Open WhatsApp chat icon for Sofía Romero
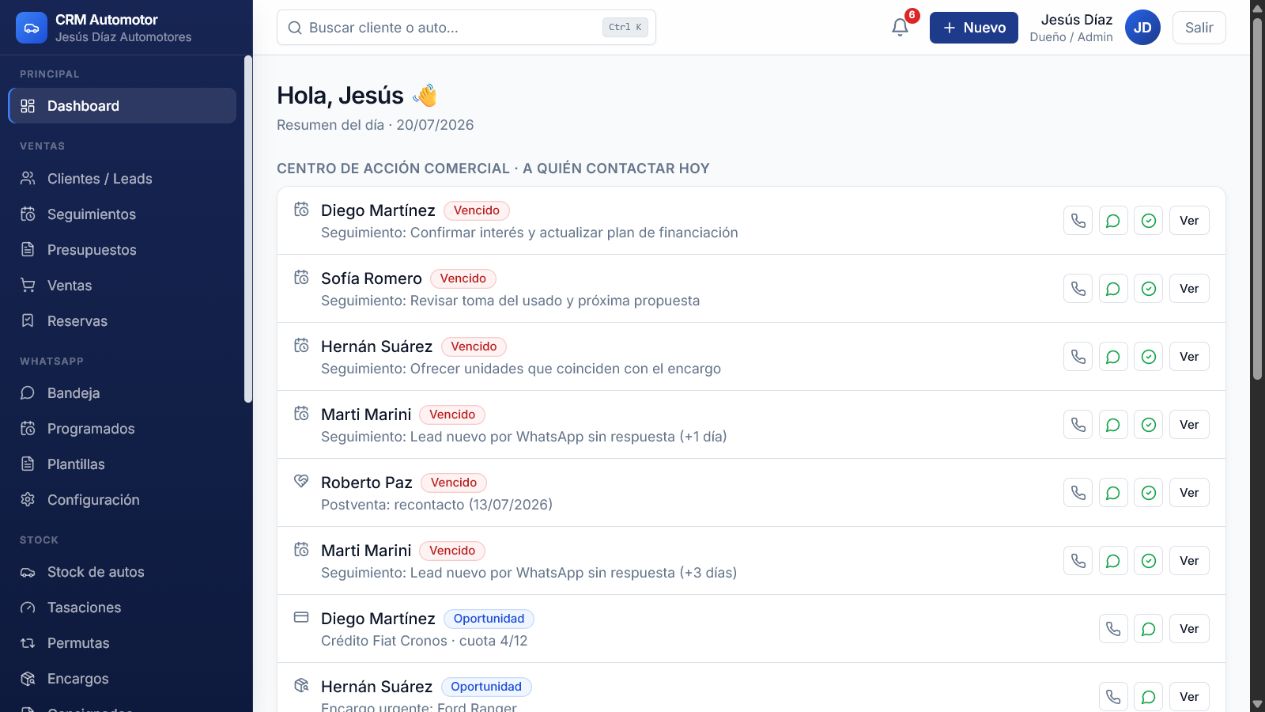 [x=1113, y=289]
